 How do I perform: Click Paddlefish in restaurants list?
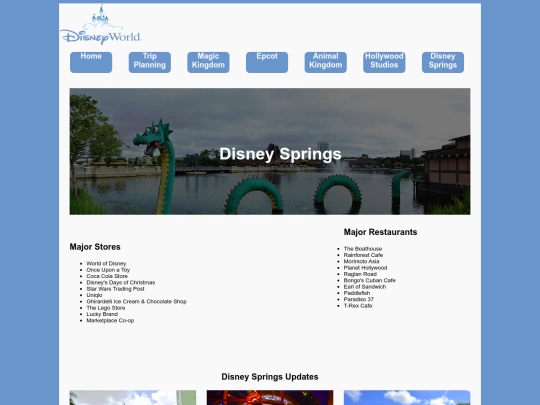pyautogui.click(x=357, y=293)
